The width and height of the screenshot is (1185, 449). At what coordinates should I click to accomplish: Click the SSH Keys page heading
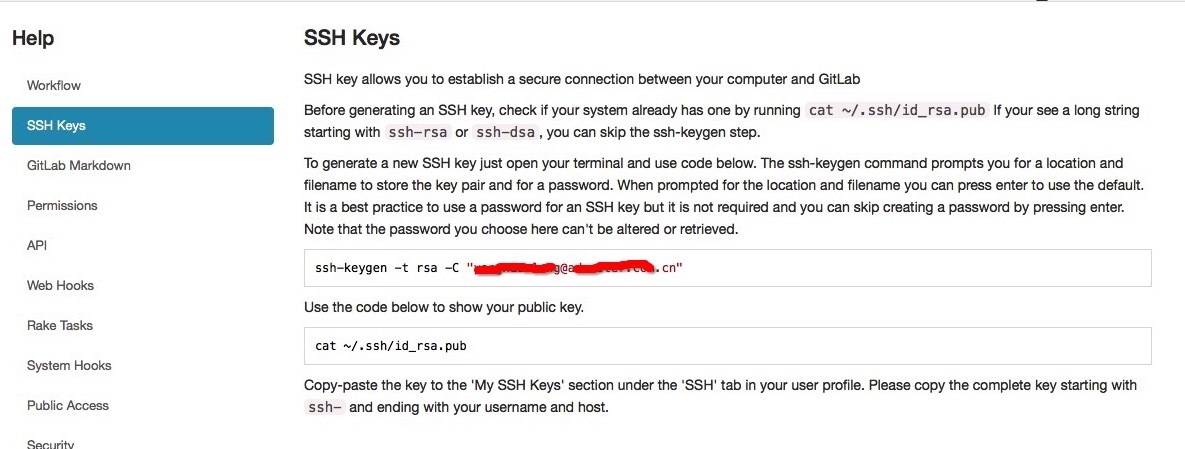click(351, 38)
